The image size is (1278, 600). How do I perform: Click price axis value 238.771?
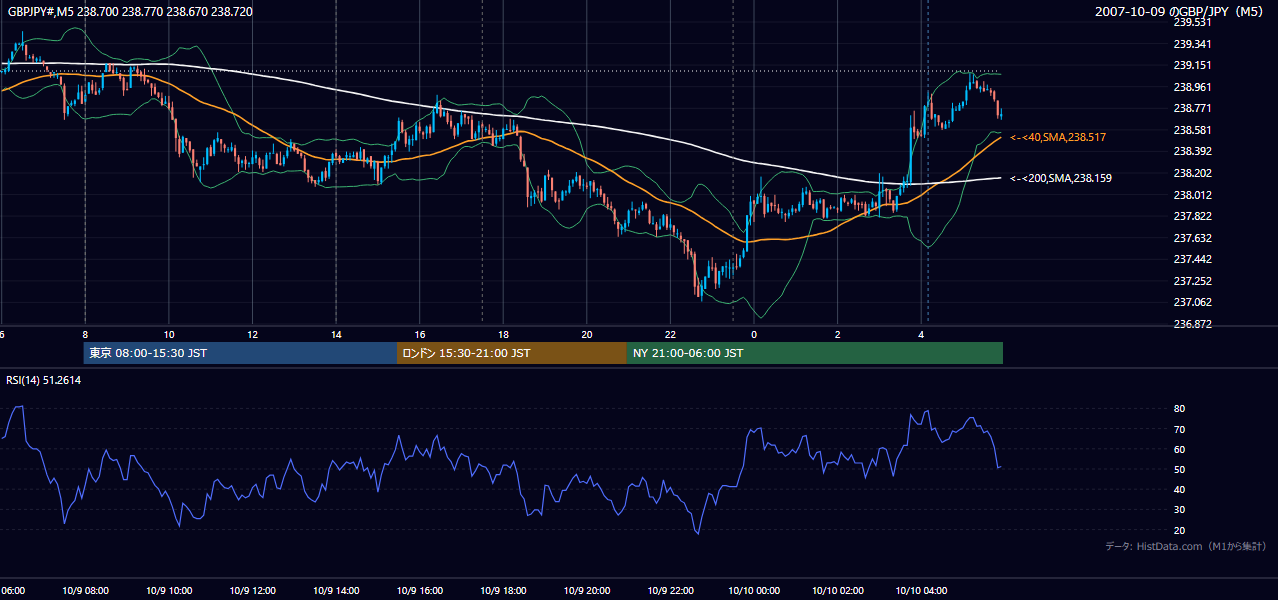click(1192, 108)
